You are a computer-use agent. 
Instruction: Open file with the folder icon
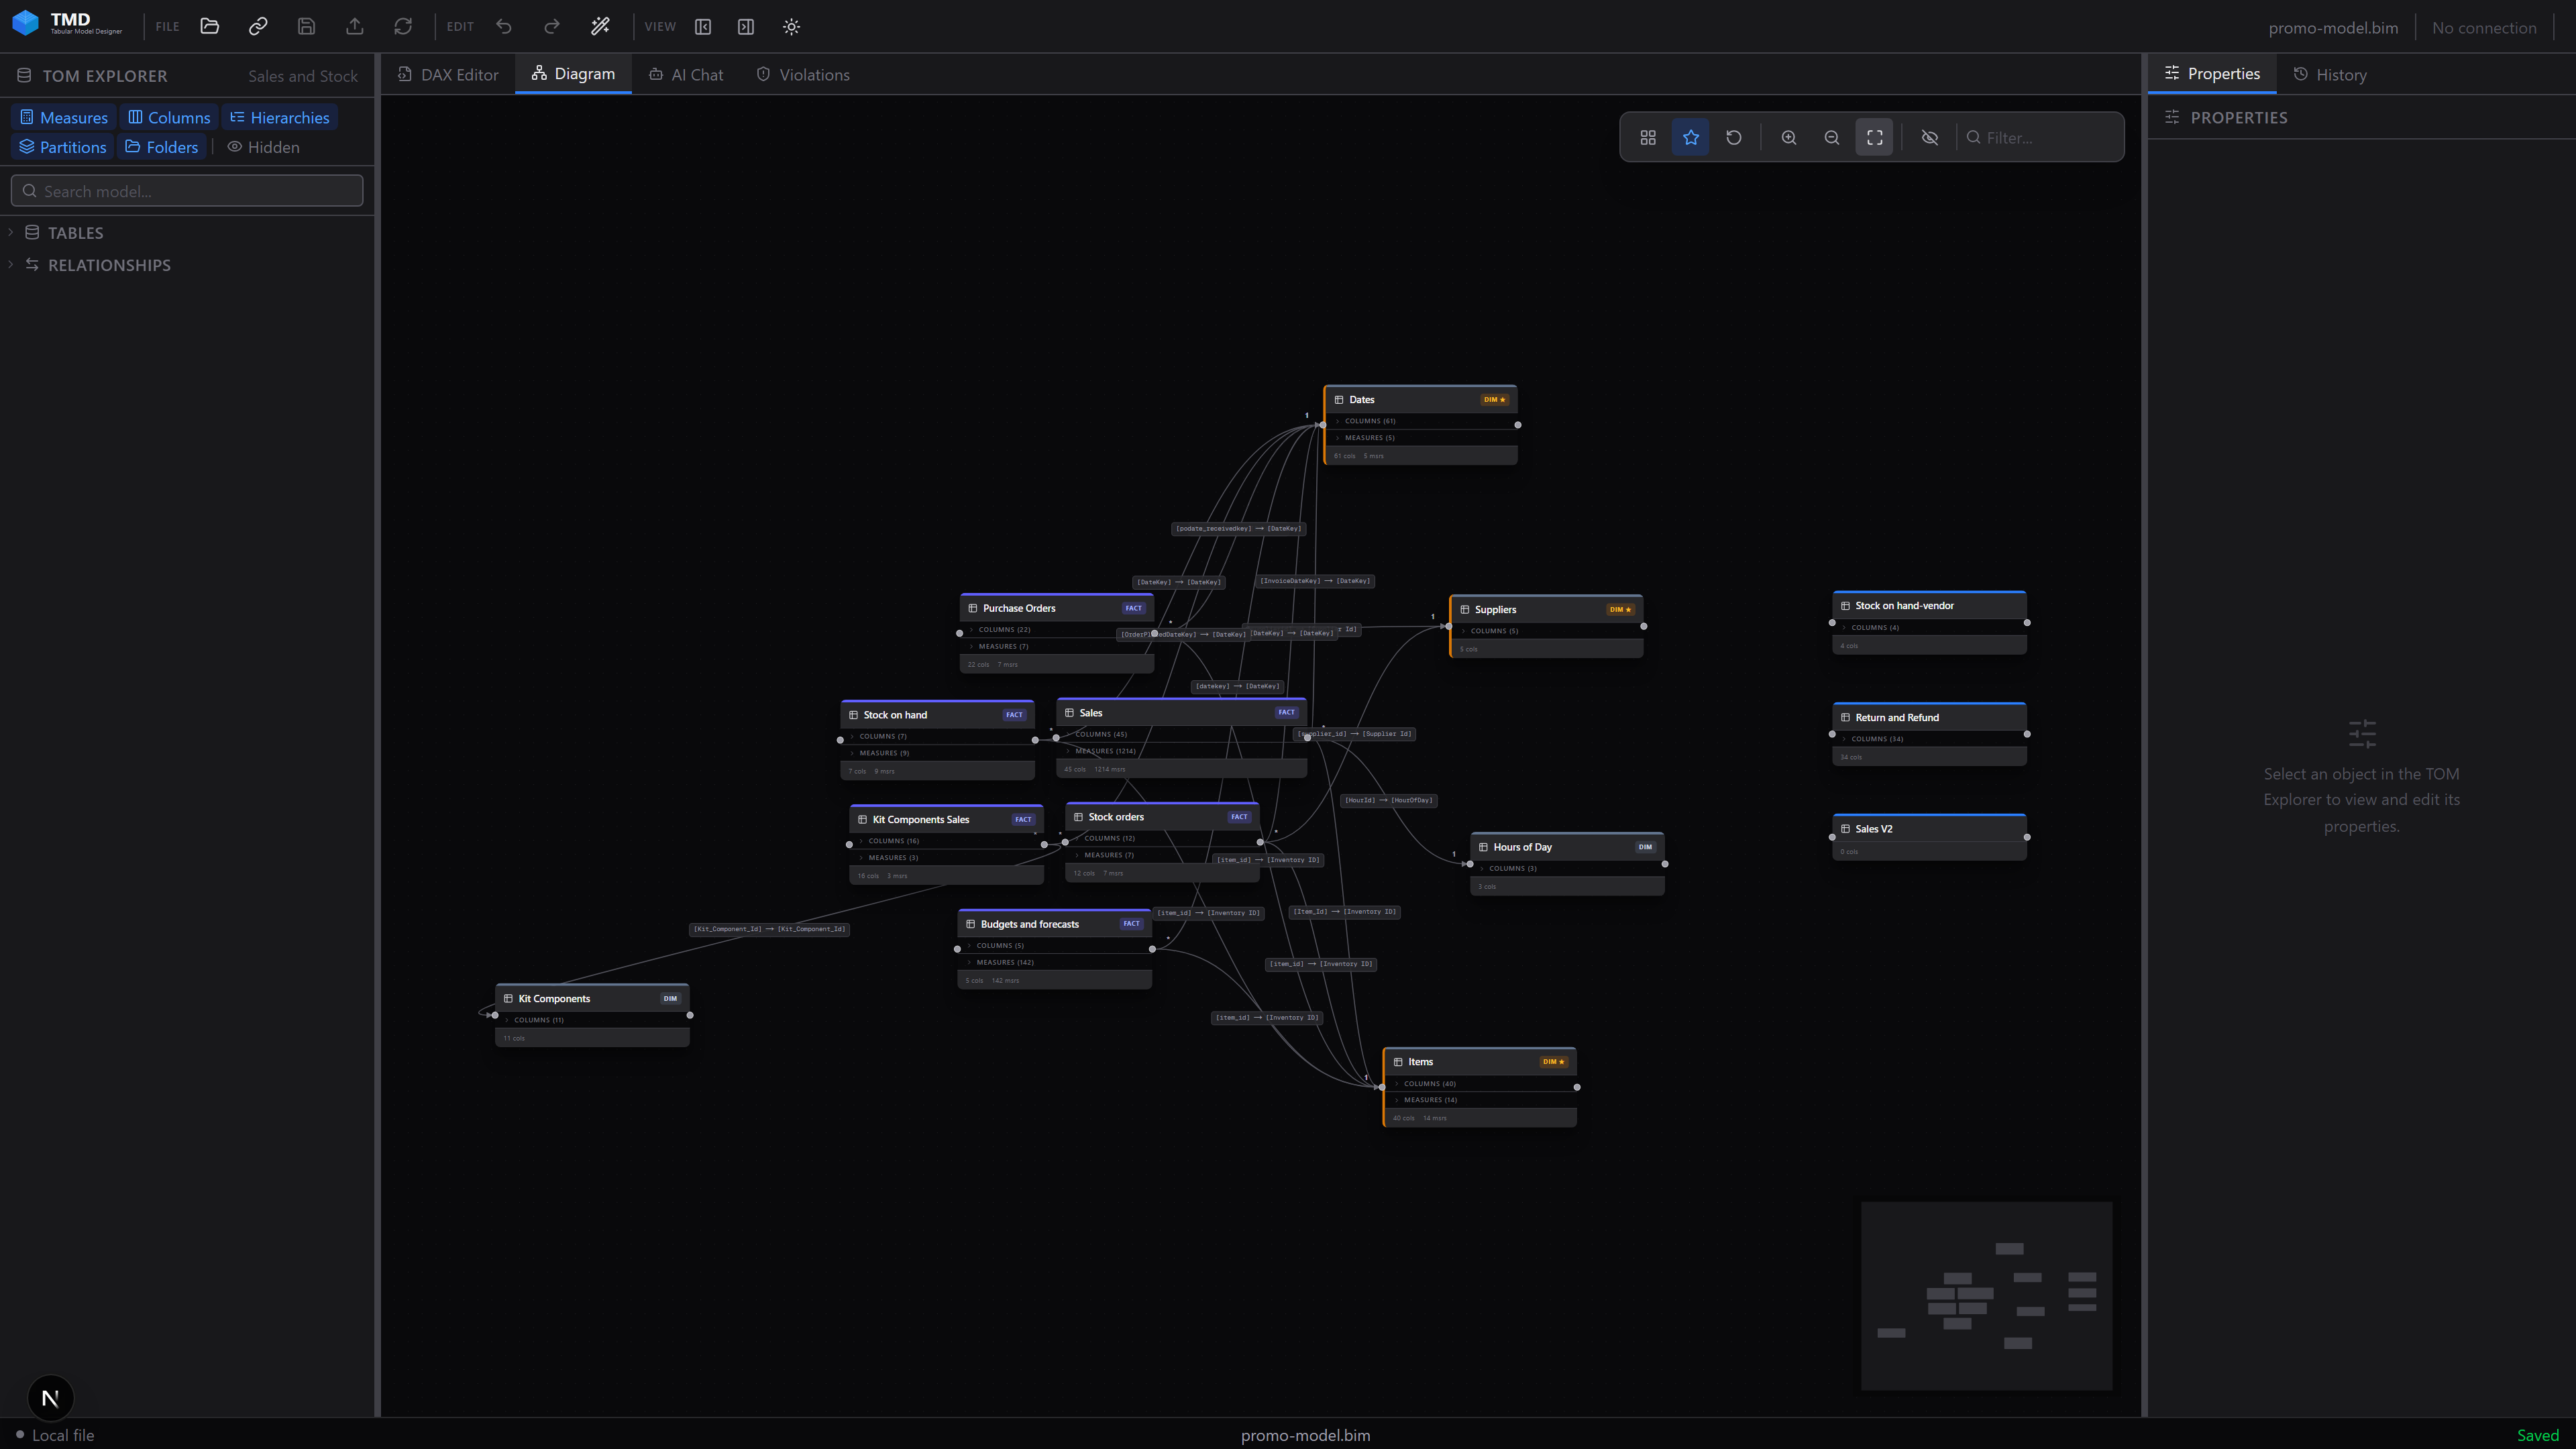point(209,27)
